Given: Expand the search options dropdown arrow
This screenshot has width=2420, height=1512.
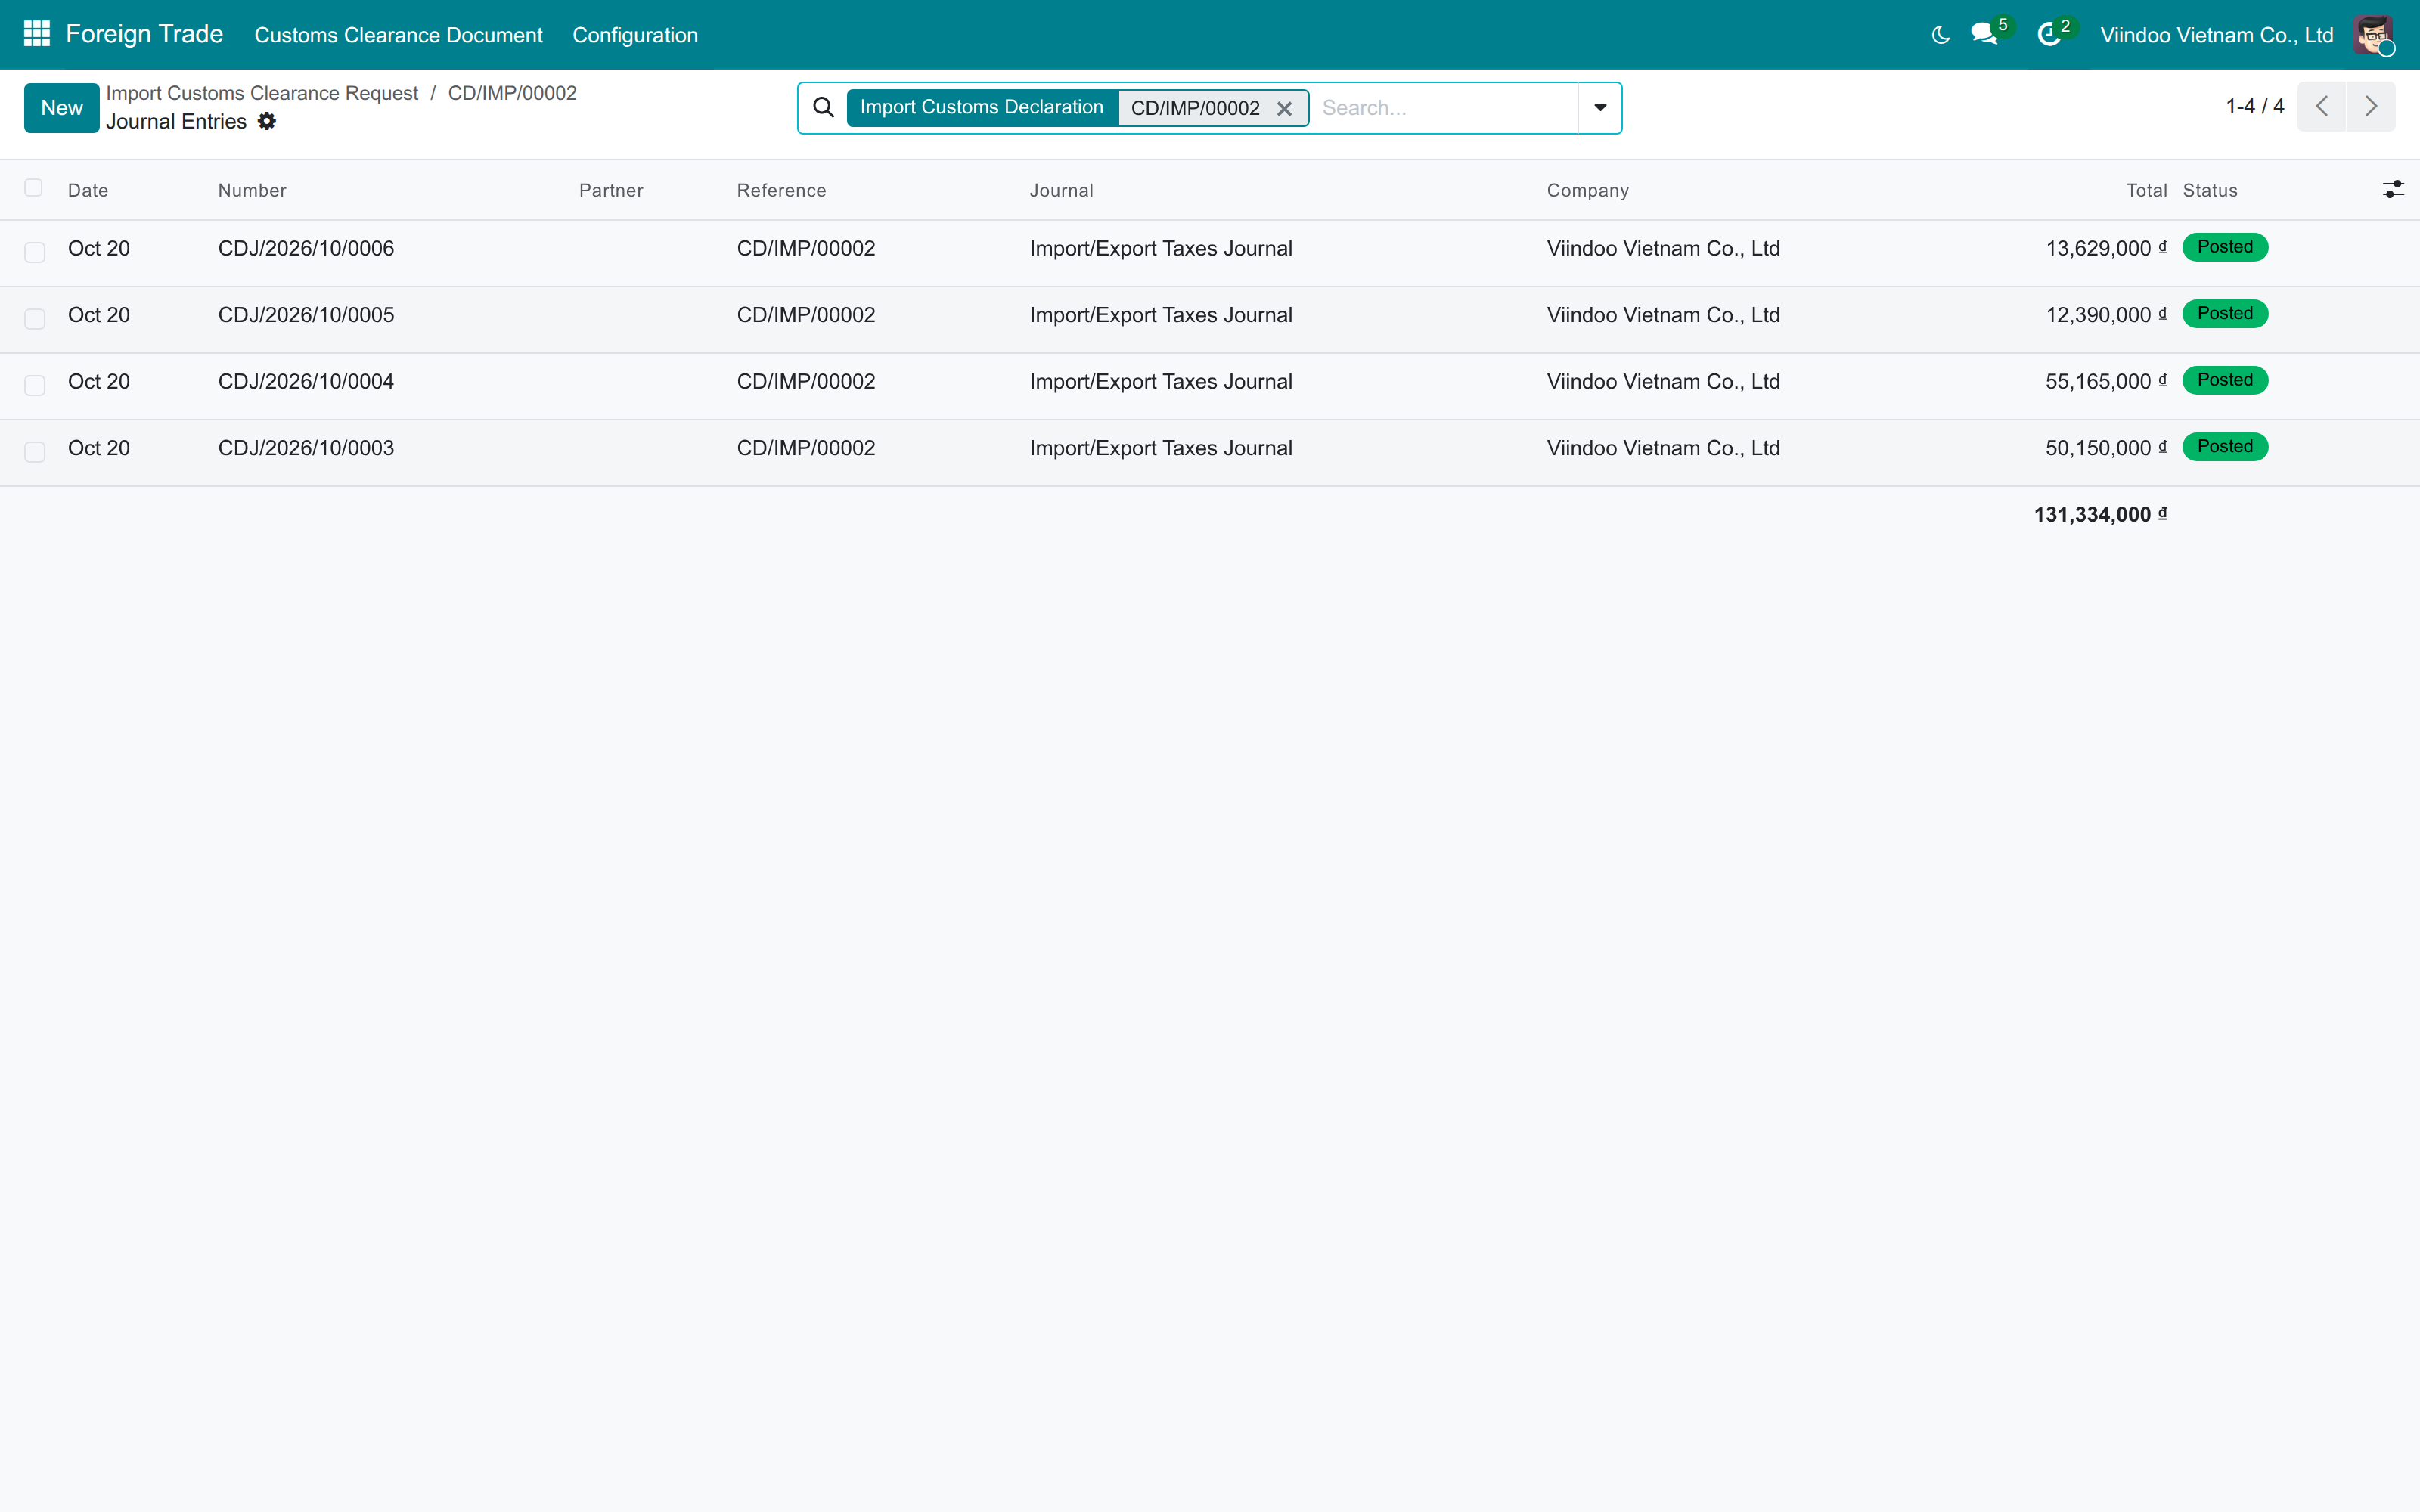Looking at the screenshot, I should [1600, 108].
